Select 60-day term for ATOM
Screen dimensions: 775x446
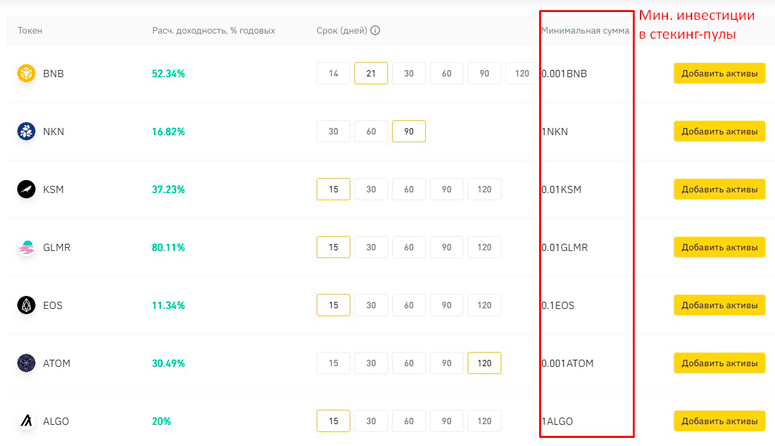click(409, 363)
